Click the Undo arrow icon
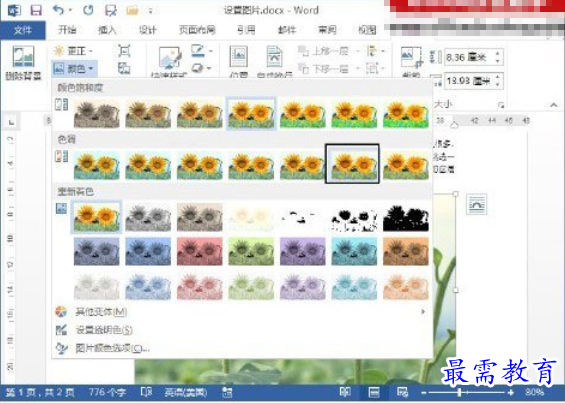This screenshot has width=565, height=403. [x=58, y=10]
